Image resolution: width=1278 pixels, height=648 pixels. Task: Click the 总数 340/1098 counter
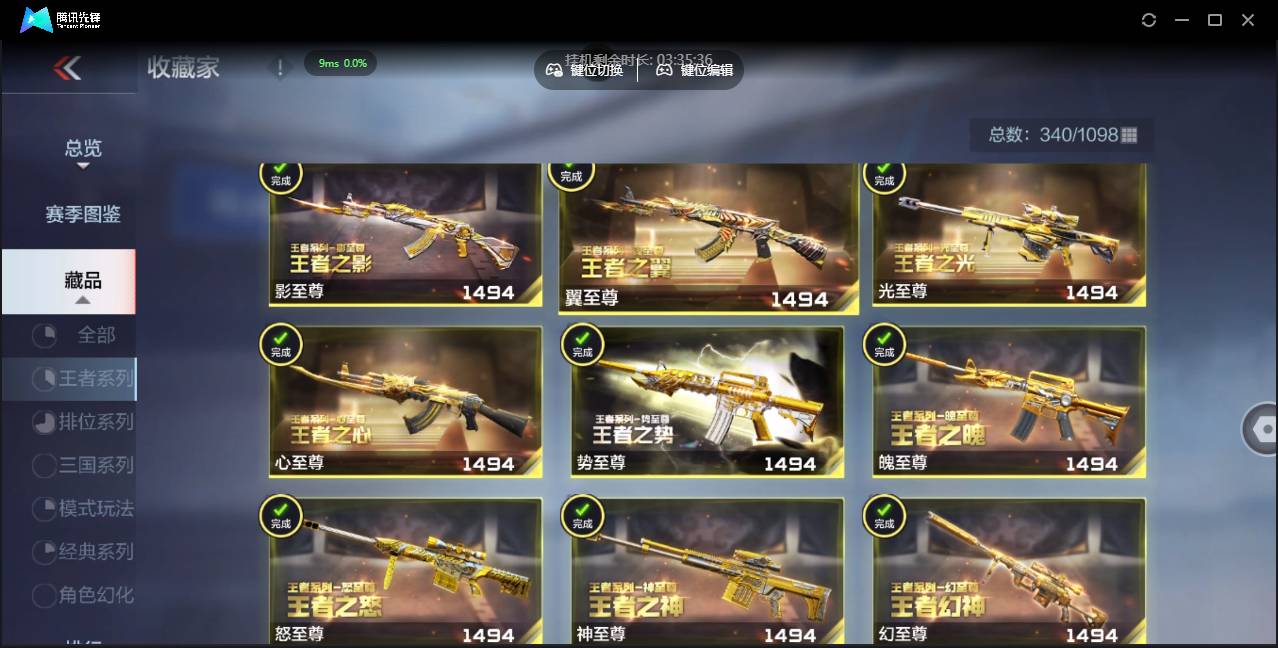tap(1061, 135)
